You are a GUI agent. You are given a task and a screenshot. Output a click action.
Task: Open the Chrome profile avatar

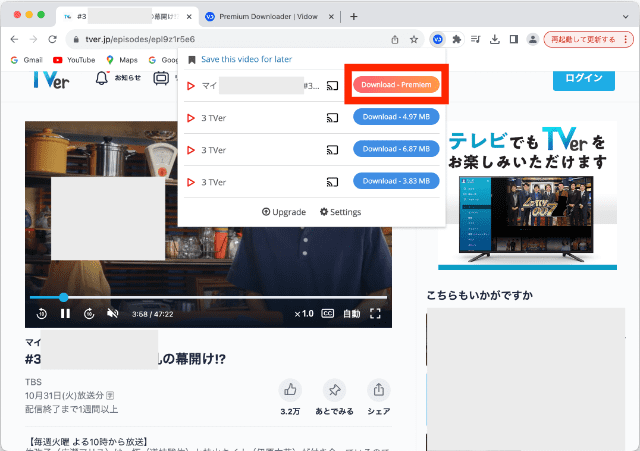[533, 39]
